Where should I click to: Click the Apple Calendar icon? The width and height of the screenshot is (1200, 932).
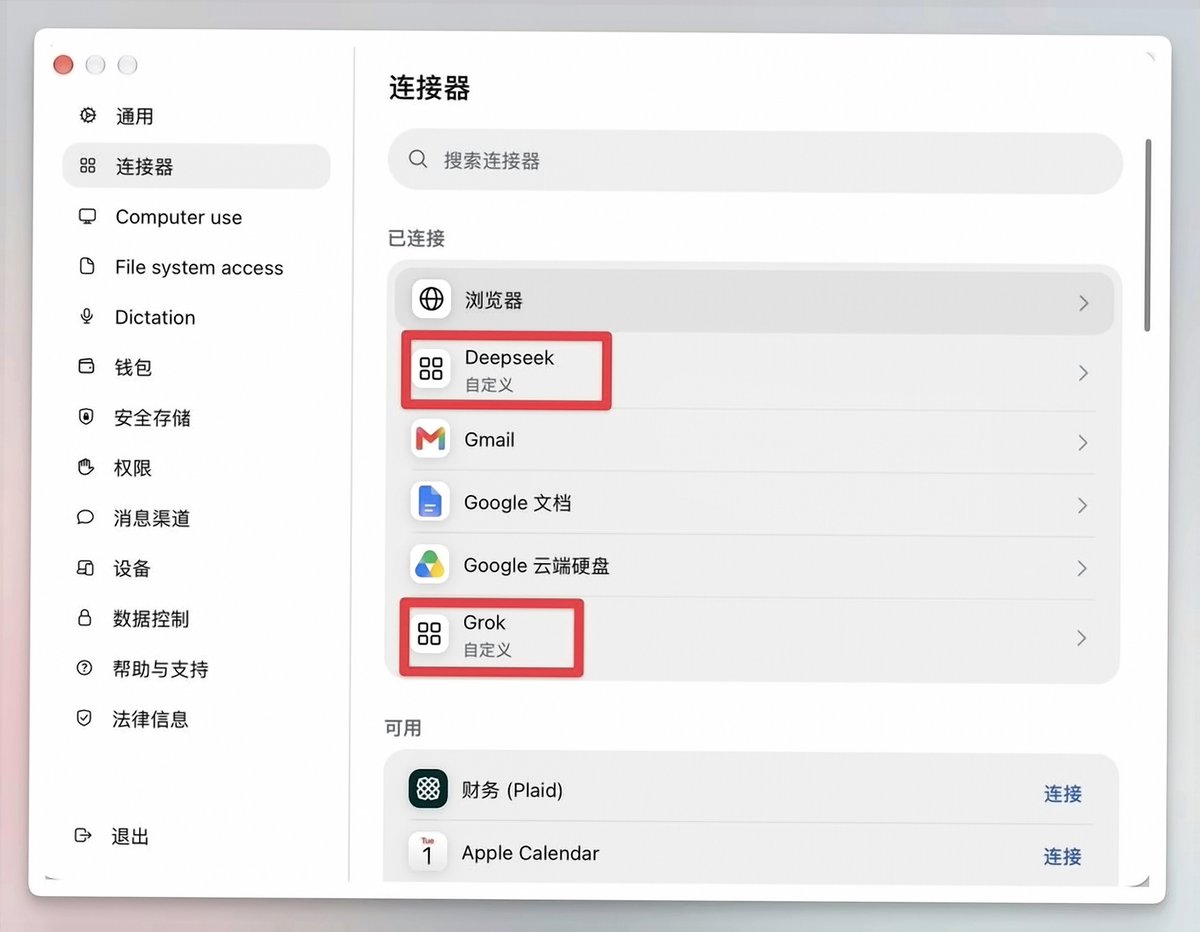[428, 852]
